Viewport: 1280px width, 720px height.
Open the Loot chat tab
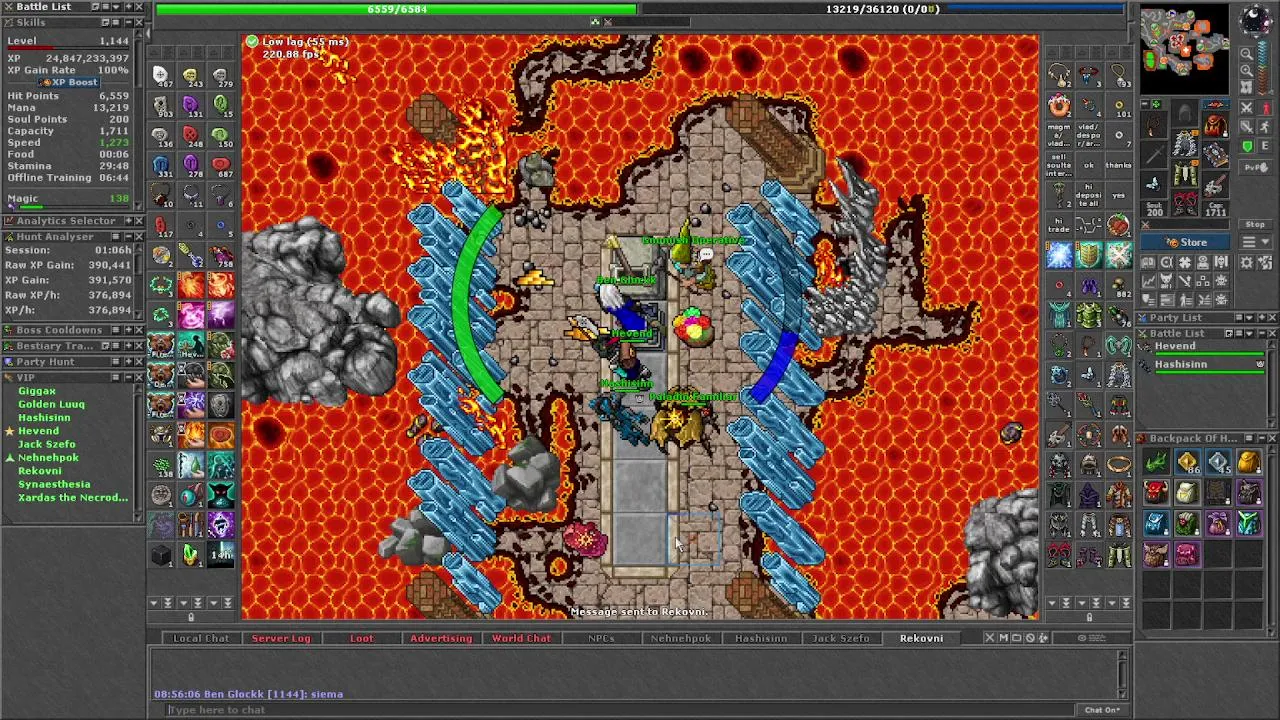click(x=361, y=638)
